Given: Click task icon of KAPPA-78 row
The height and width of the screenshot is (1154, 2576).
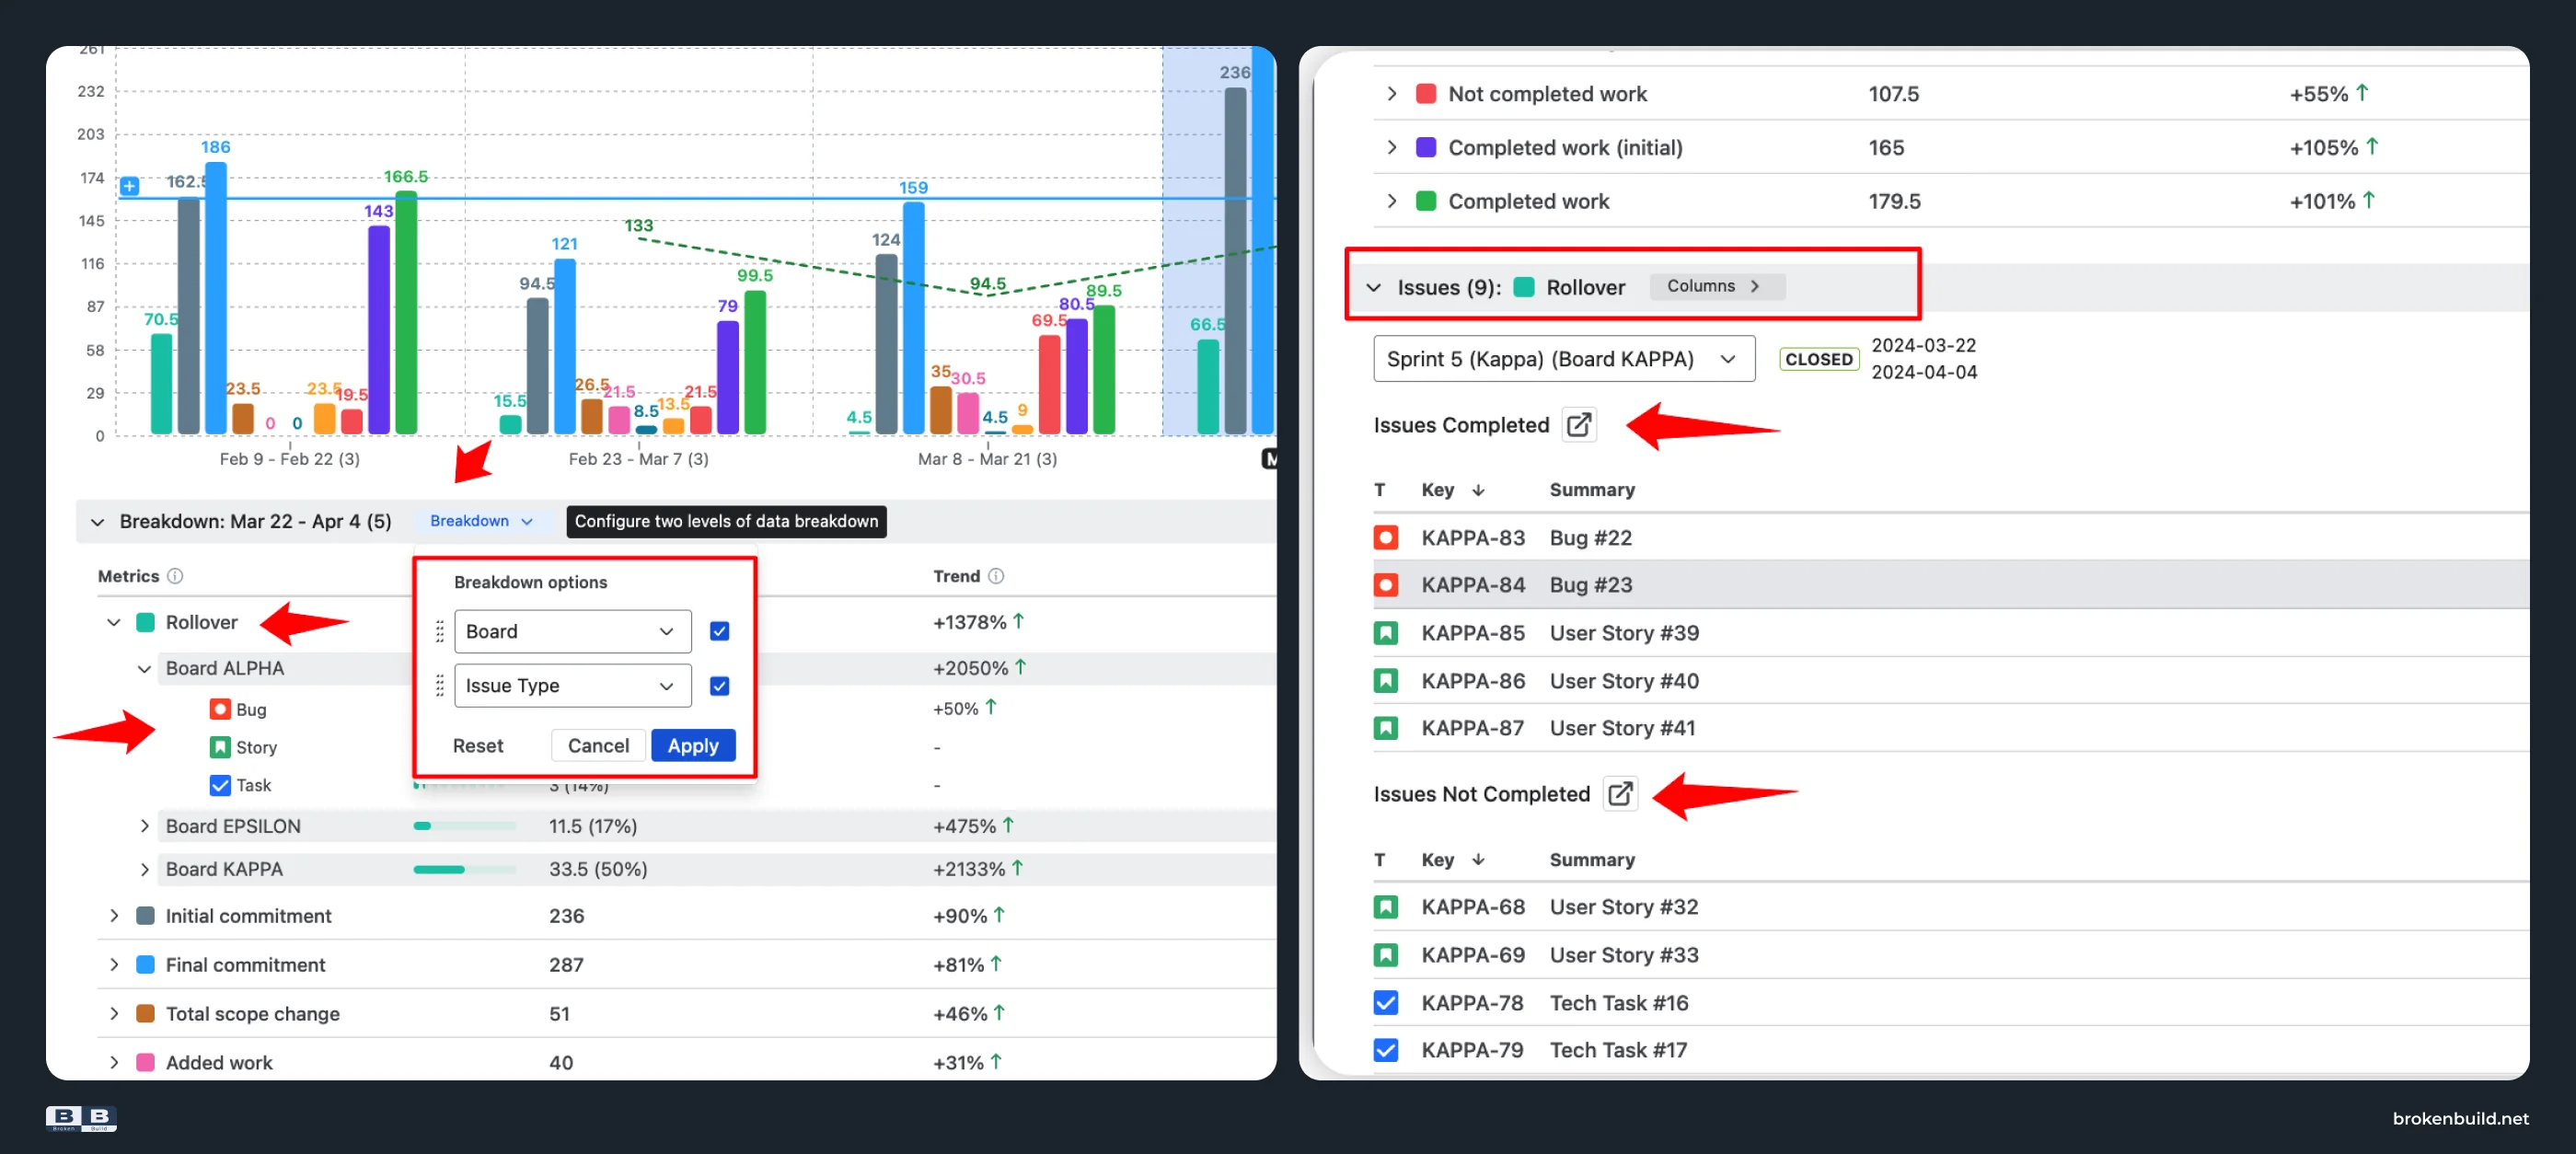Looking at the screenshot, I should click(x=1385, y=1003).
